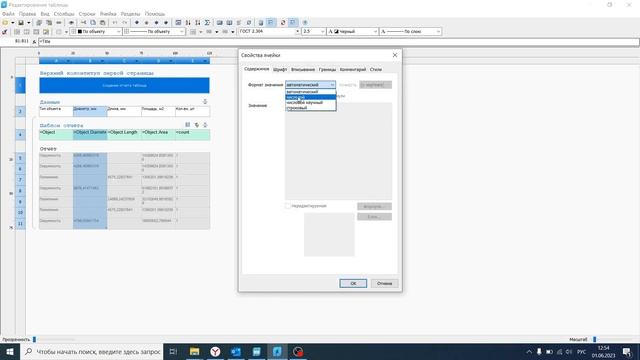640x360 pixels.
Task: Click the Undo arrow icon
Action: [115, 23]
